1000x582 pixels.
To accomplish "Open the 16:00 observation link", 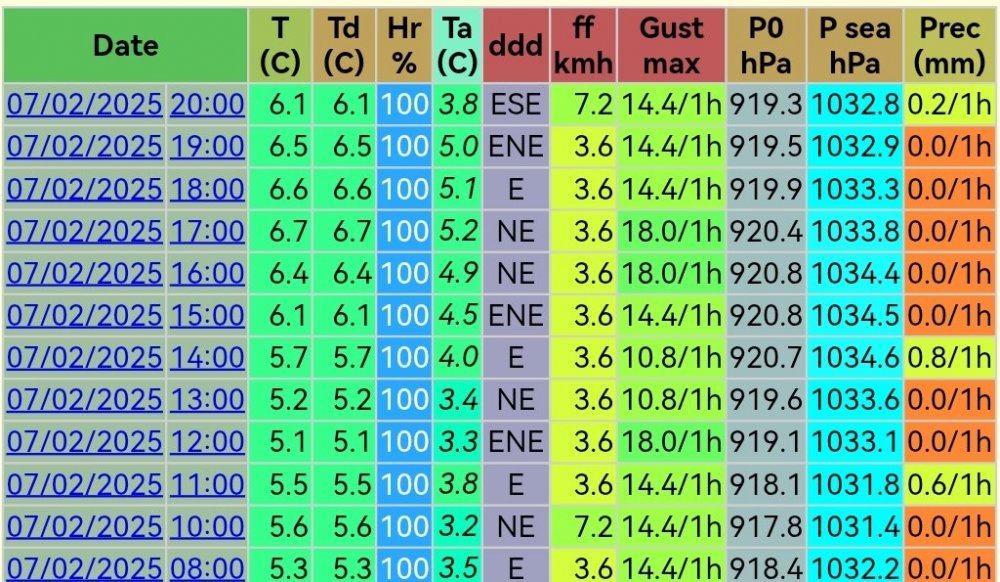I will tap(207, 273).
